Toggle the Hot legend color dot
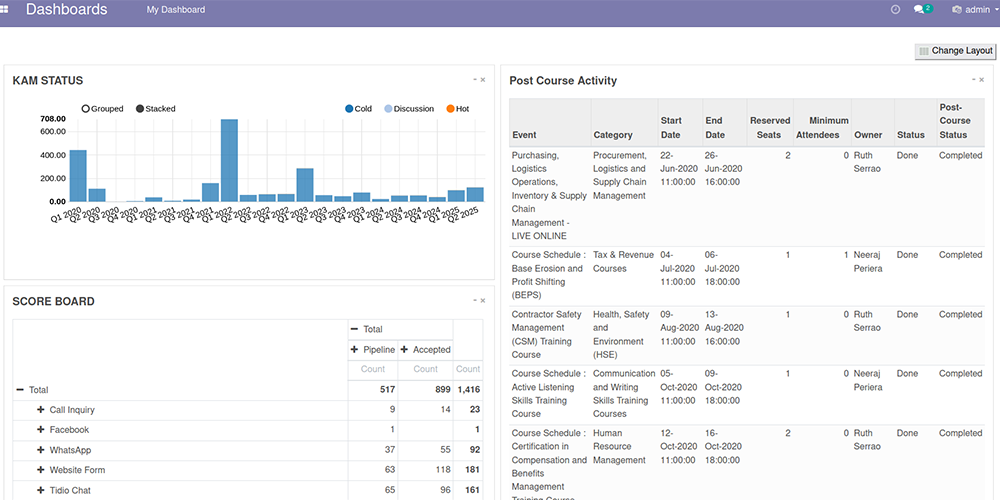 coord(450,108)
